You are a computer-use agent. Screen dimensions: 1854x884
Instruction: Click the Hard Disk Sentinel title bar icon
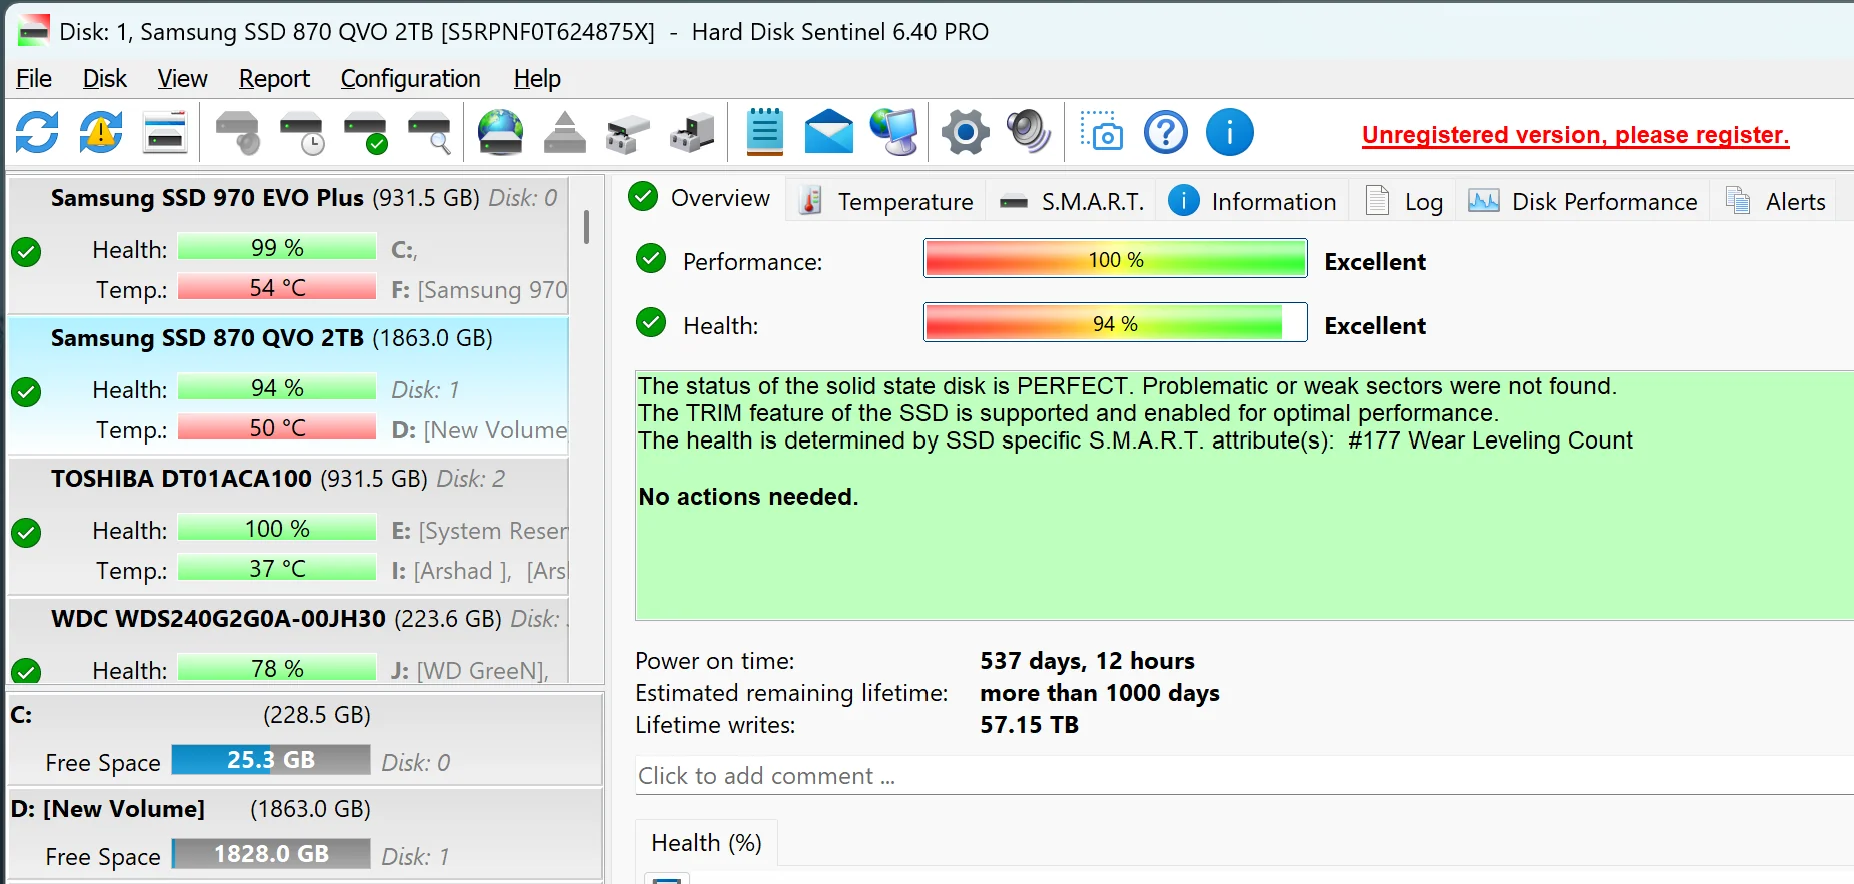point(33,31)
